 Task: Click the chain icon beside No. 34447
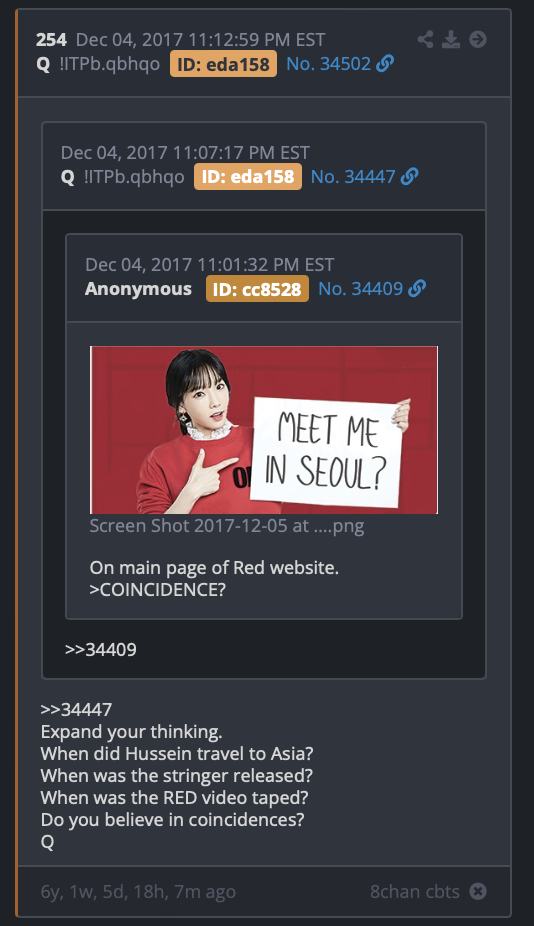(x=409, y=176)
